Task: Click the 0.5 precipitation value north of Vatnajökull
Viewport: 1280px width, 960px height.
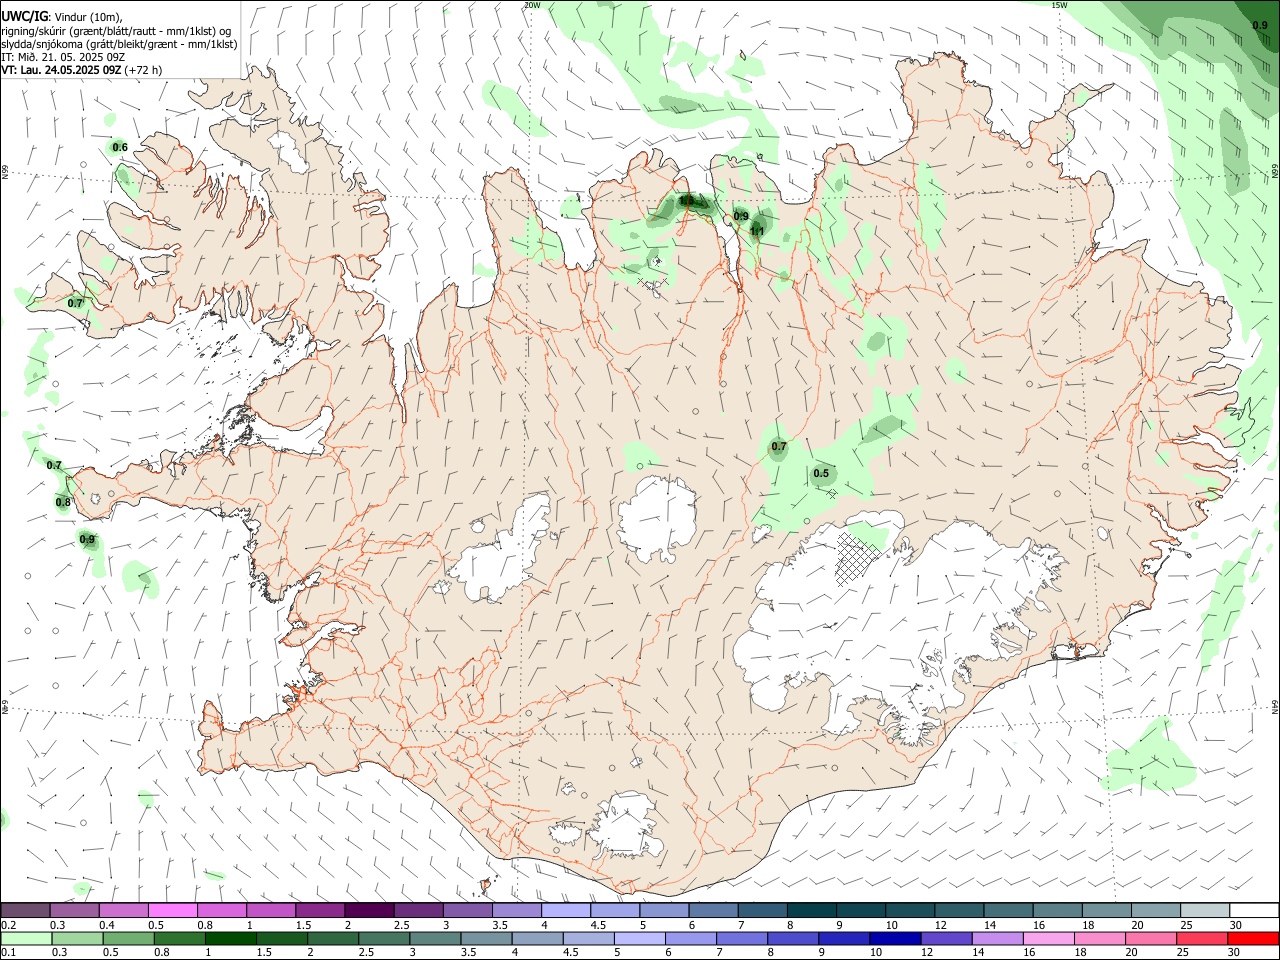Action: coord(821,474)
